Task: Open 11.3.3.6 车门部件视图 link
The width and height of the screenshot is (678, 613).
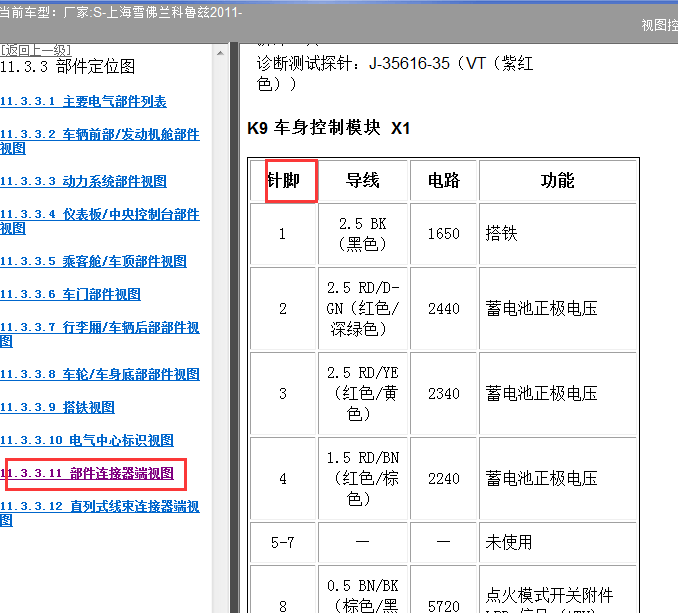Action: click(70, 294)
